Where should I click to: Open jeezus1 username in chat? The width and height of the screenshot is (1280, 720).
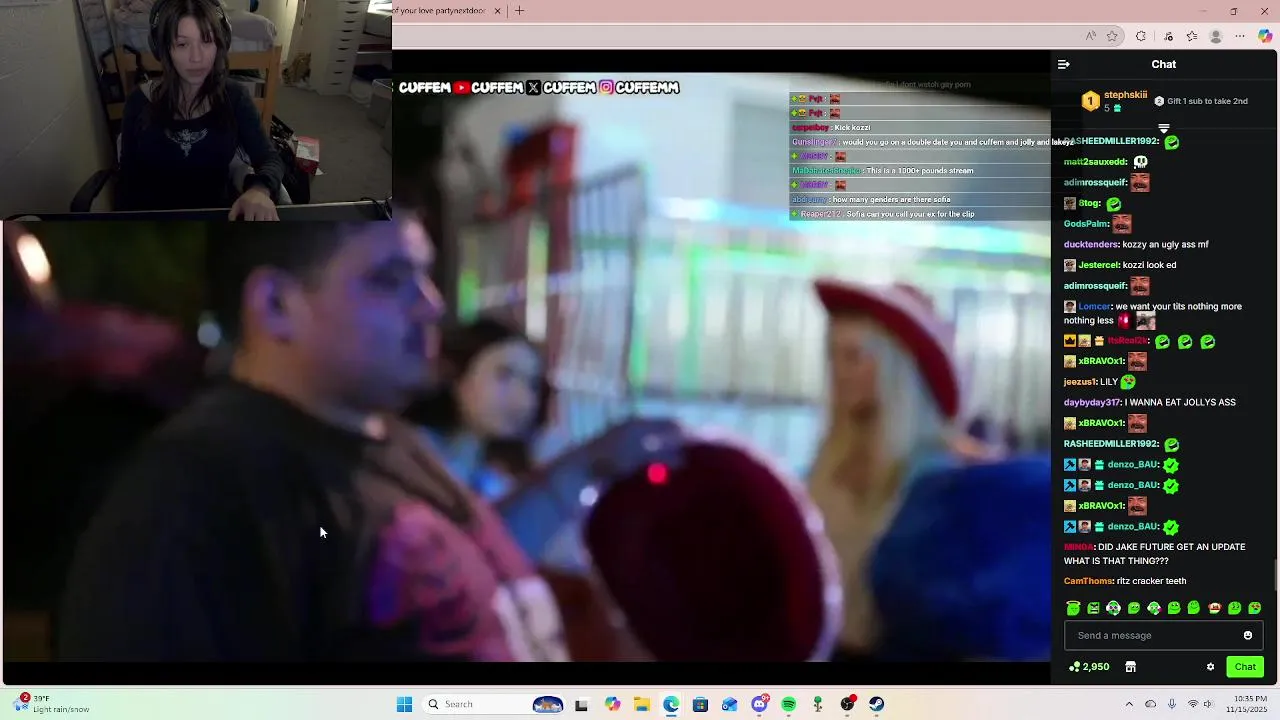[1080, 382]
